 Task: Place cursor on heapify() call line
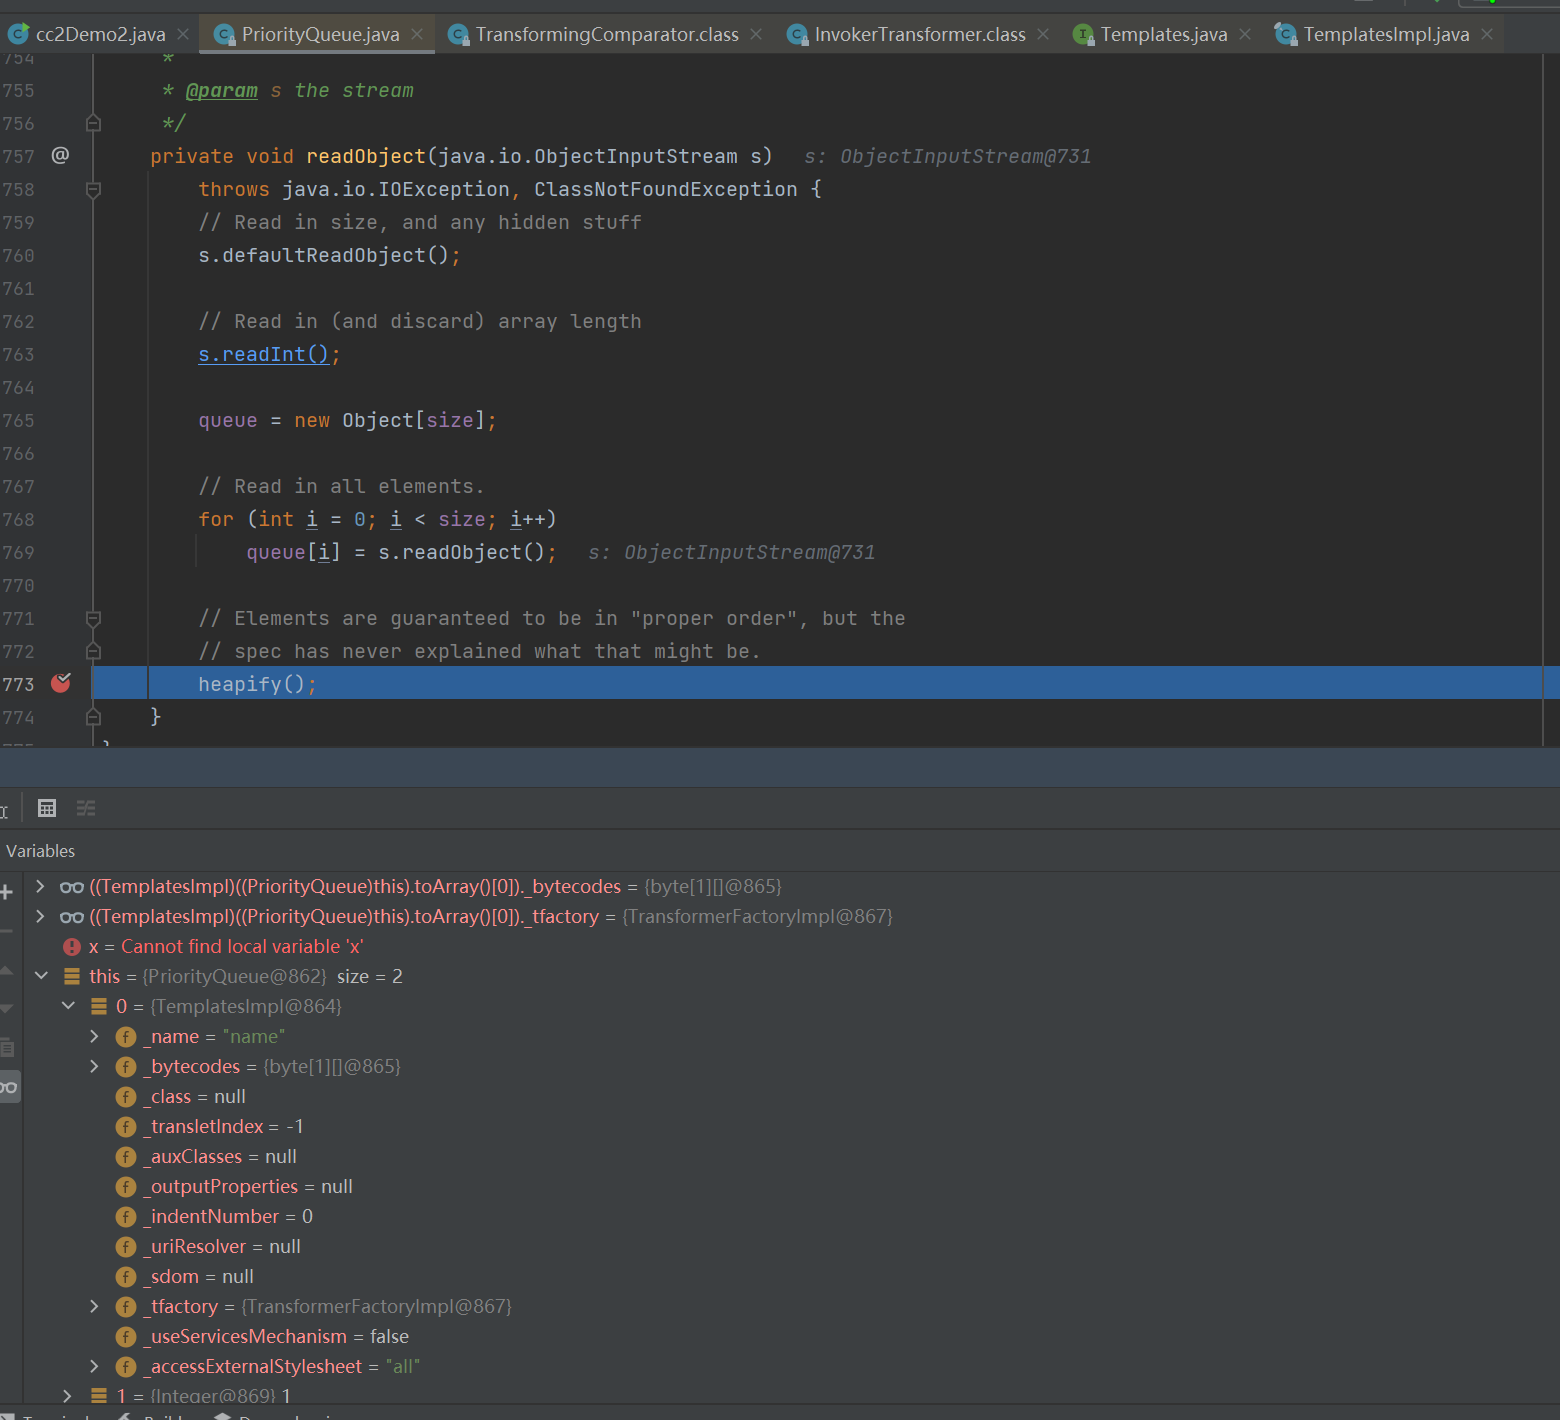tap(818, 683)
